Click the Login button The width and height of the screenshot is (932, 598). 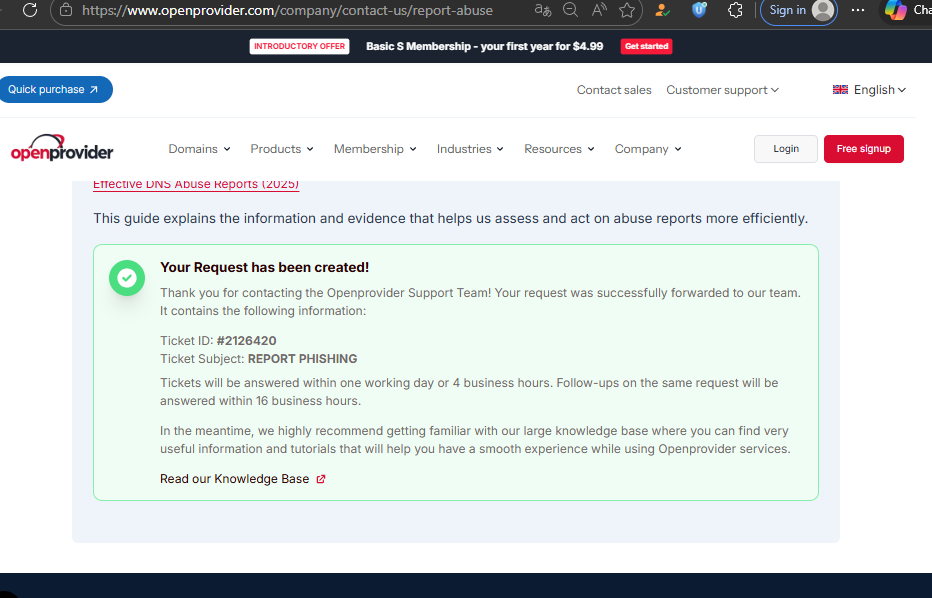point(786,149)
